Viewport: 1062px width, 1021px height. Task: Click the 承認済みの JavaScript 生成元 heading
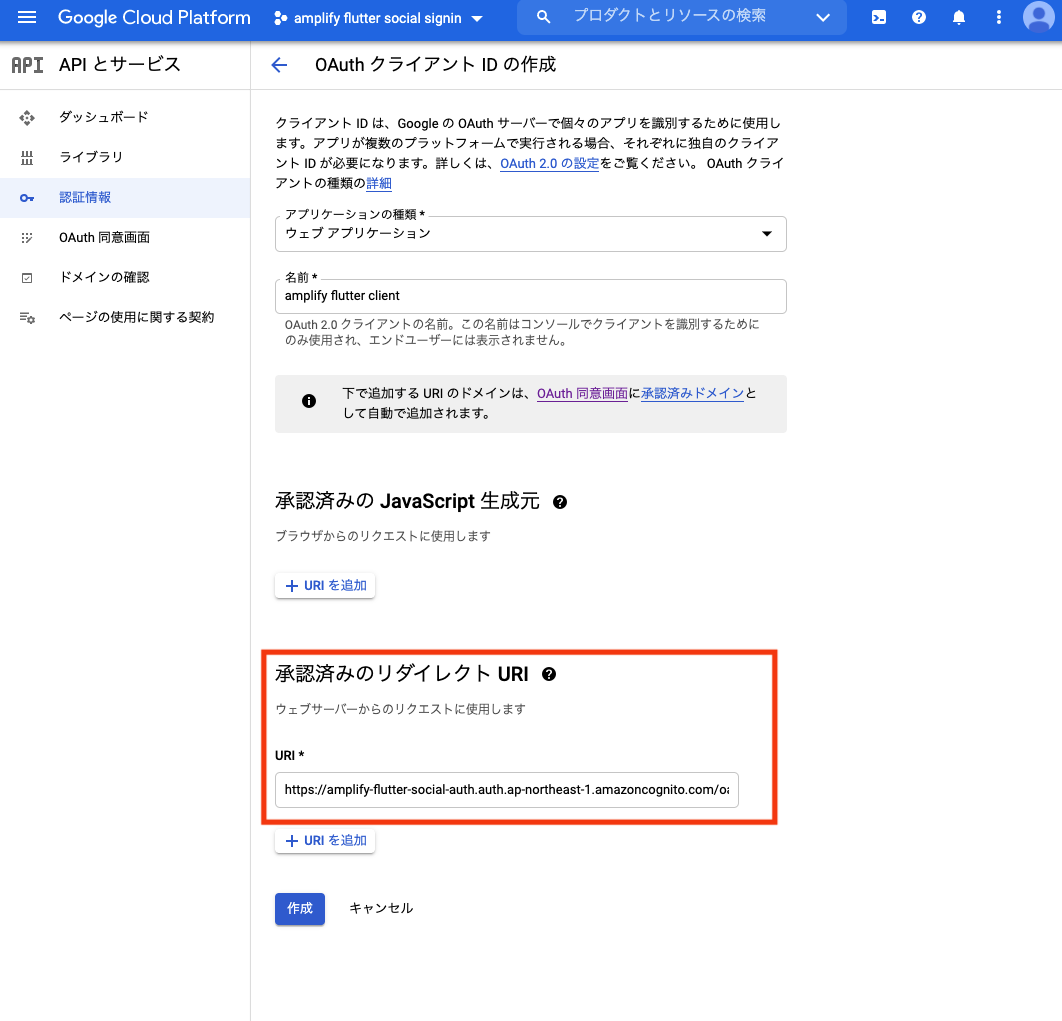407,501
